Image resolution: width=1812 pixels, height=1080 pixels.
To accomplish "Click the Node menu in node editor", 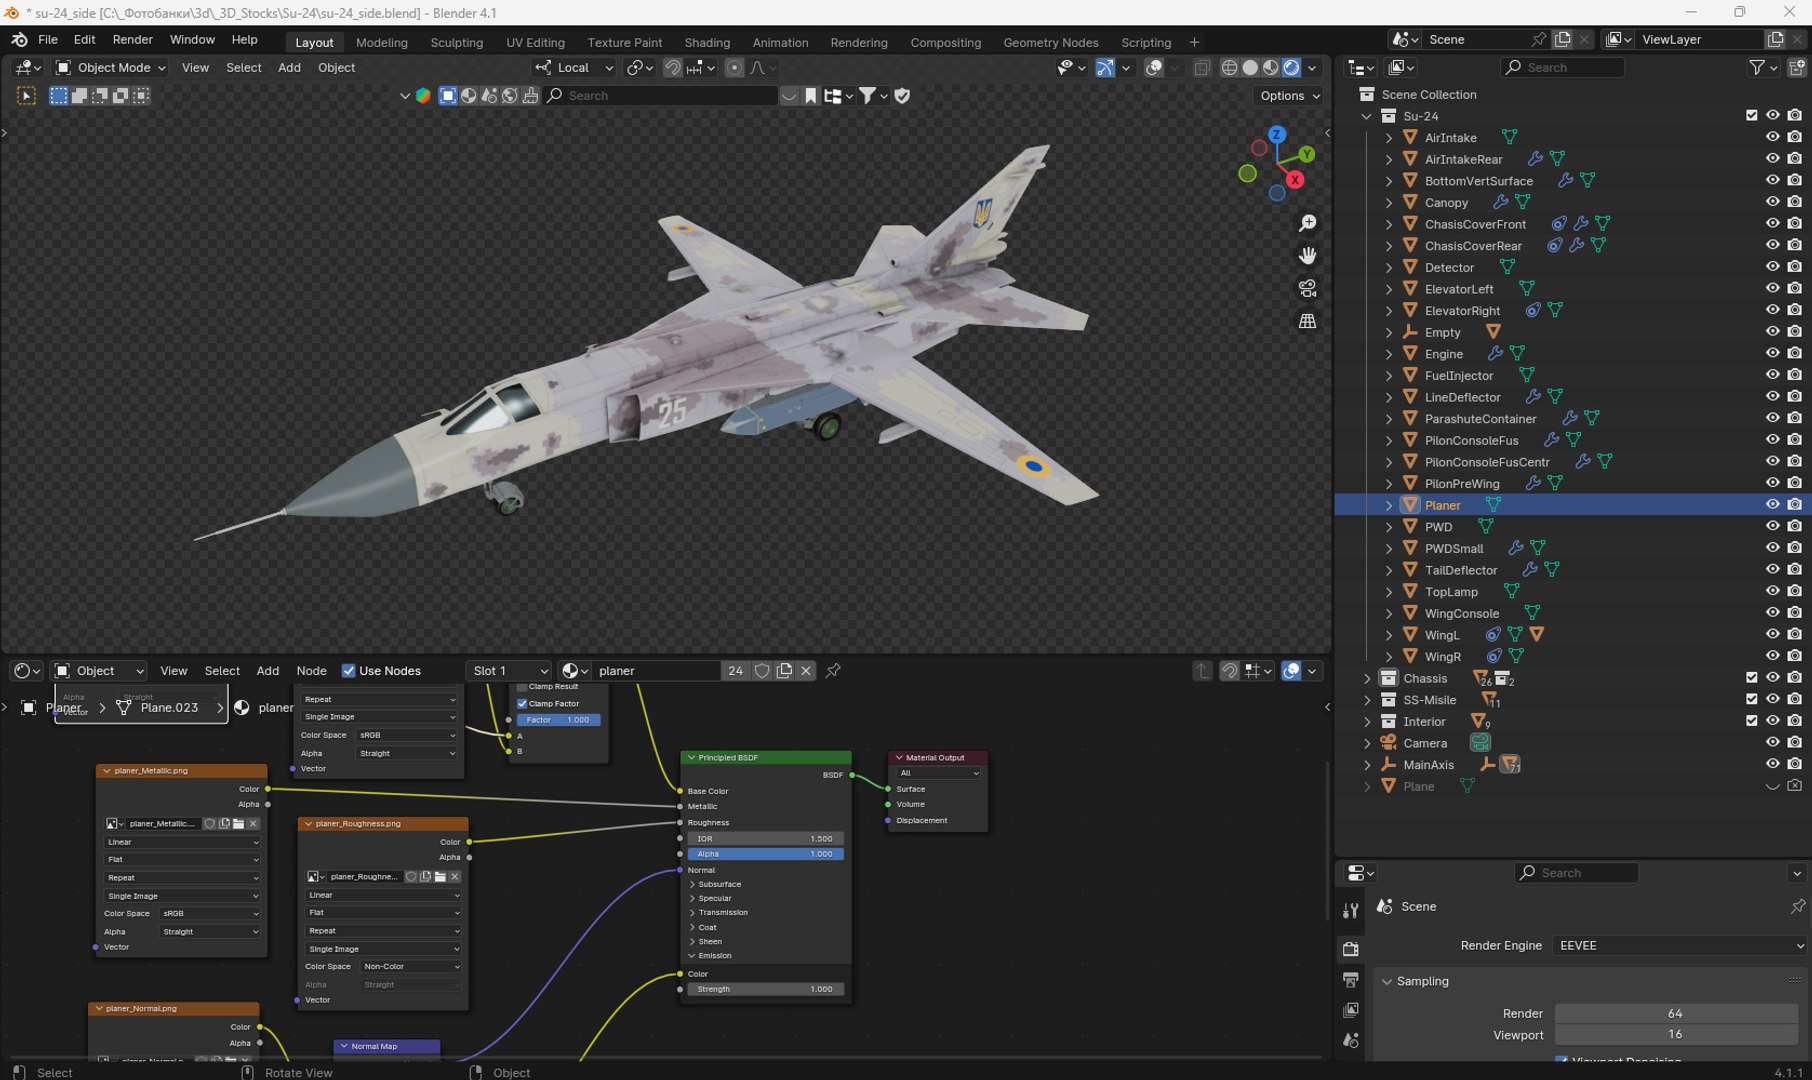I will (x=311, y=671).
